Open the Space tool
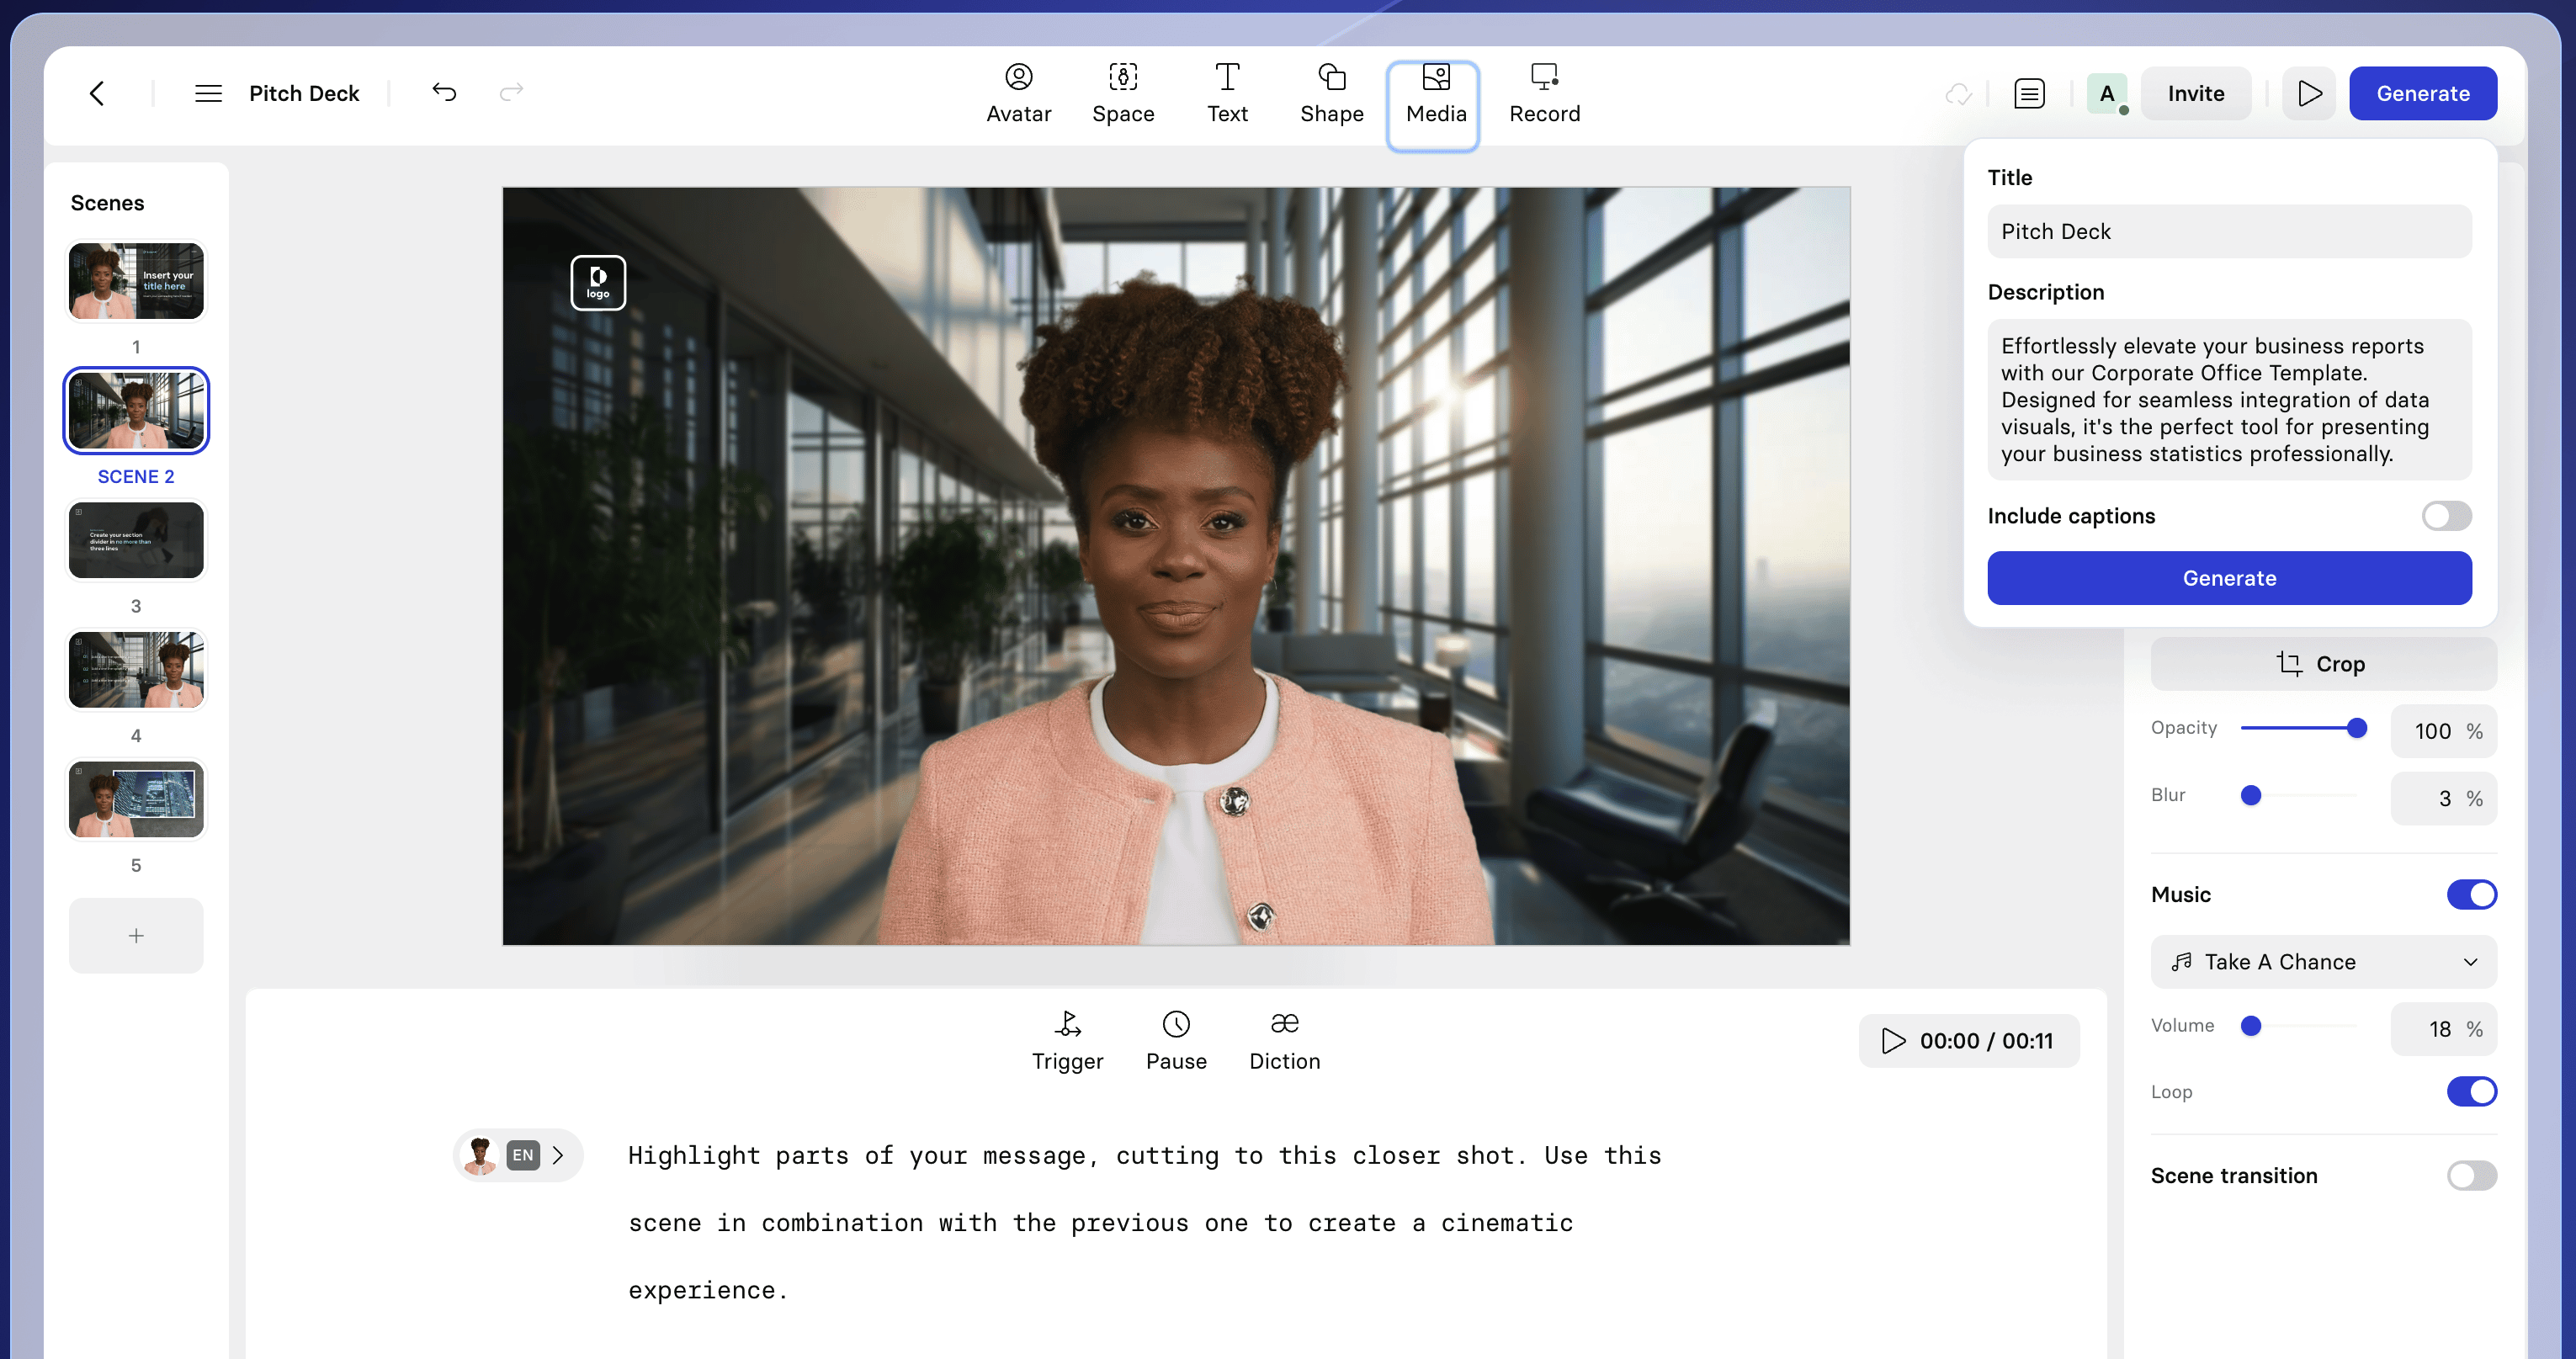This screenshot has height=1359, width=2576. point(1123,92)
